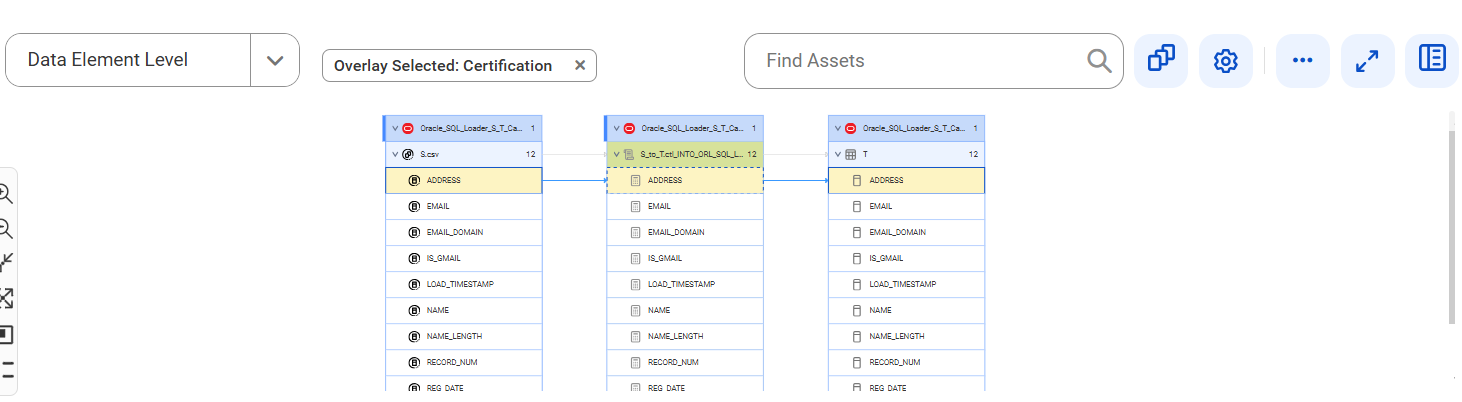Viewport: 1462px width, 402px height.
Task: Collapse the Oracle_SQL_Loader header above S.csv
Action: 395,128
